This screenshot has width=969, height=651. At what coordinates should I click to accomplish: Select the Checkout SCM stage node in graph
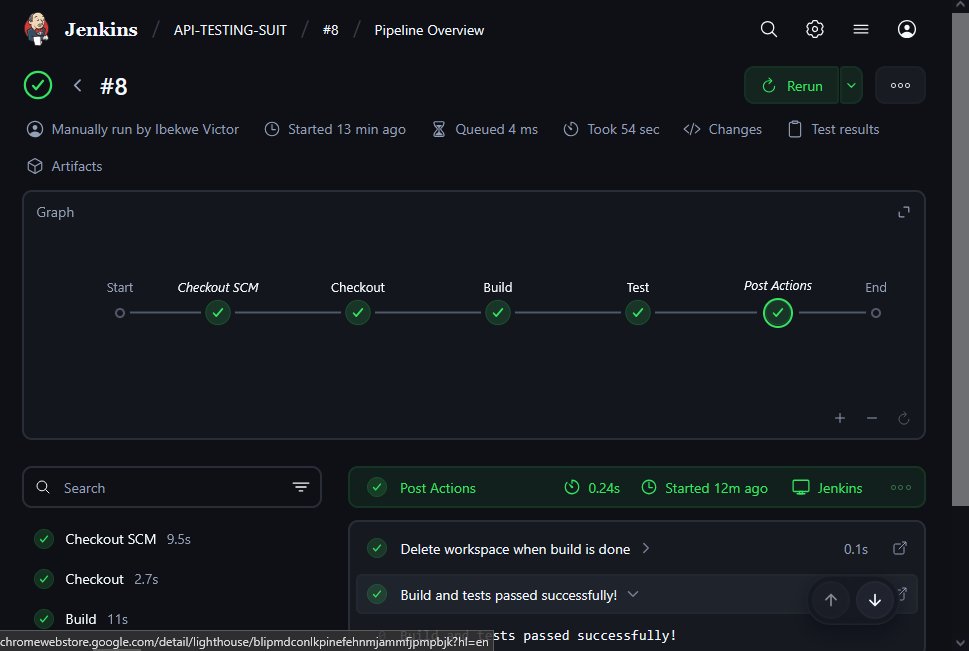(218, 313)
